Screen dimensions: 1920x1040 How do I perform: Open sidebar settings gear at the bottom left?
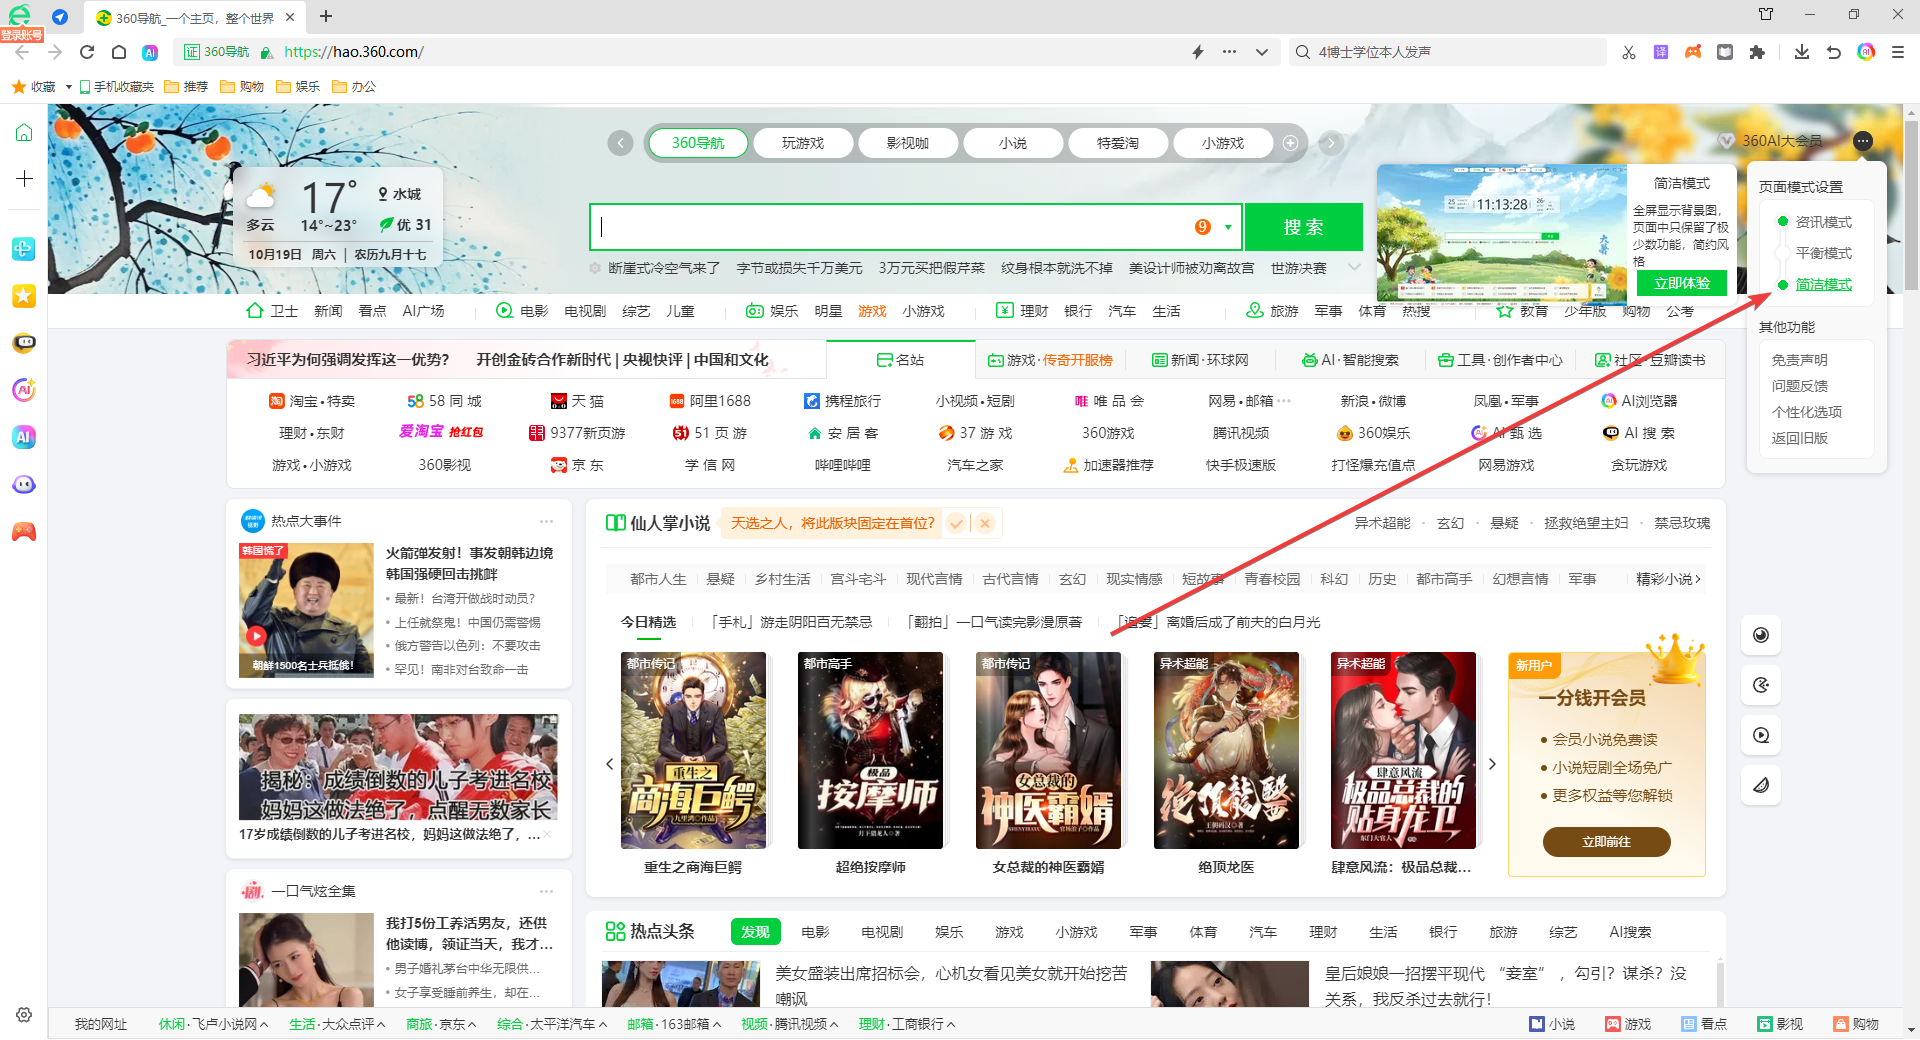tap(24, 1014)
